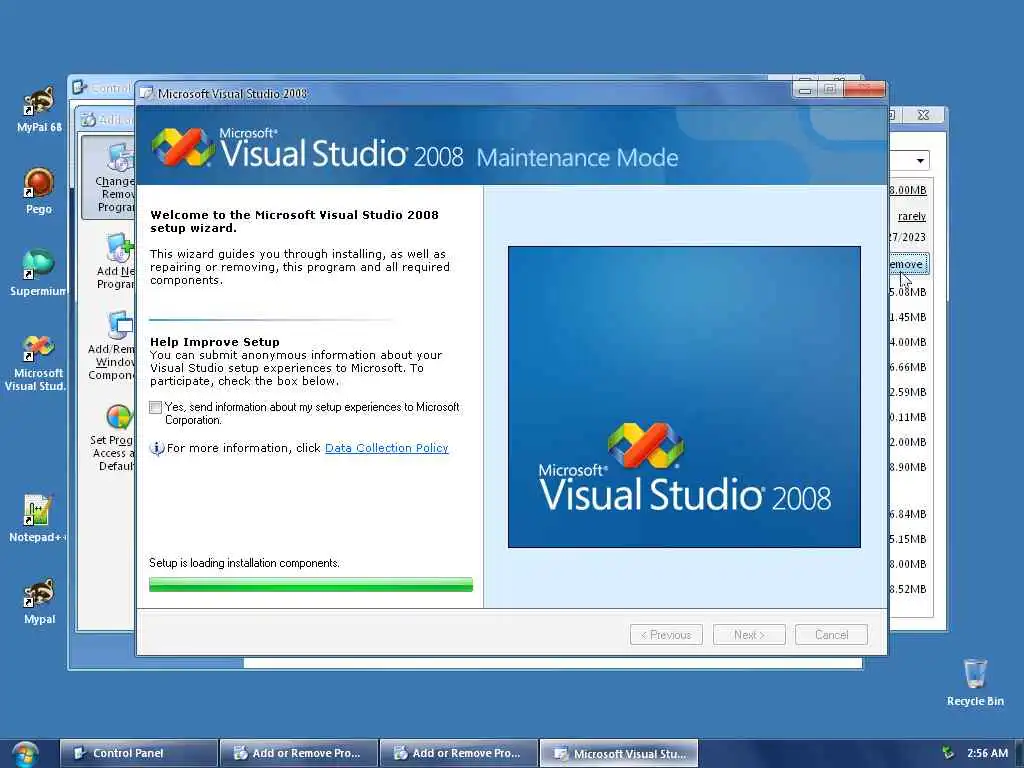Click the 5.15MB size entry

click(908, 539)
